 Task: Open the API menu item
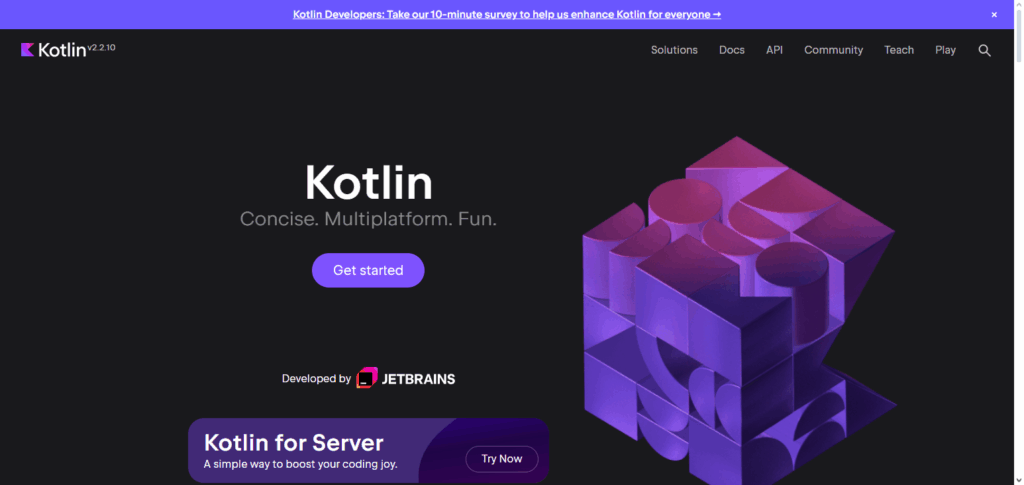774,50
